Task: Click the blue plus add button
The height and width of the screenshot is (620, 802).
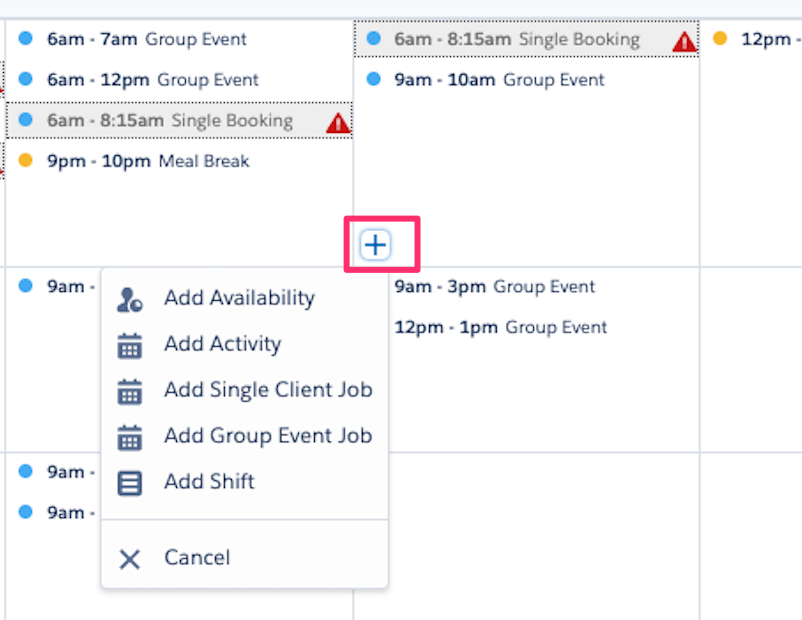Action: coord(375,245)
